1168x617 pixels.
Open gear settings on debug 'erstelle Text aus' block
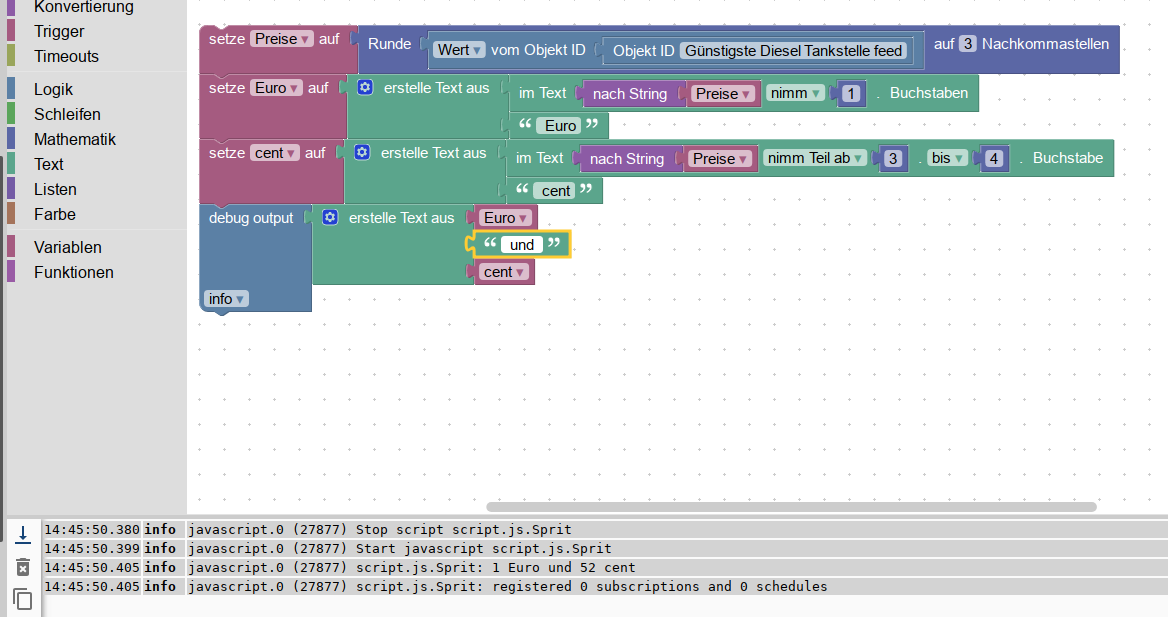click(329, 217)
